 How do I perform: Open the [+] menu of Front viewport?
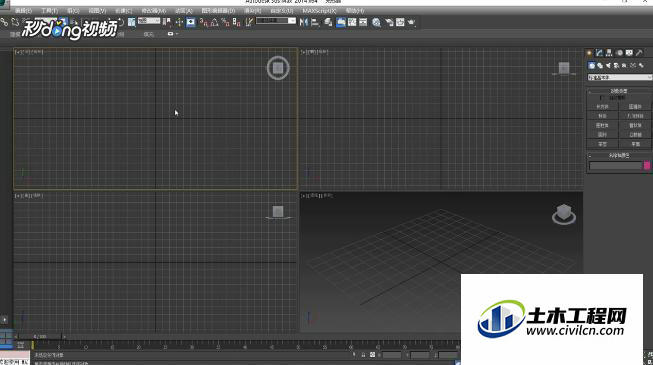point(303,52)
